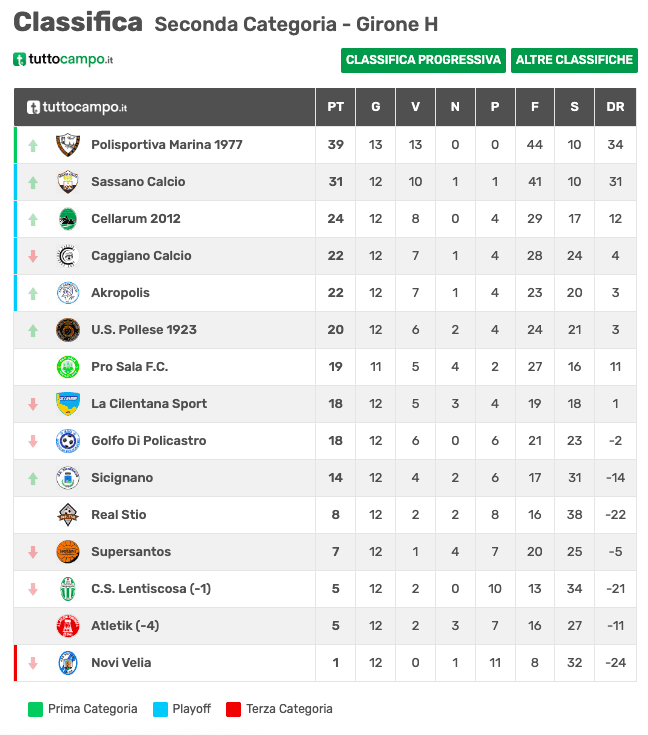Open the Pro Sala F.C. team link
This screenshot has height=735, width=648.
pos(129,367)
